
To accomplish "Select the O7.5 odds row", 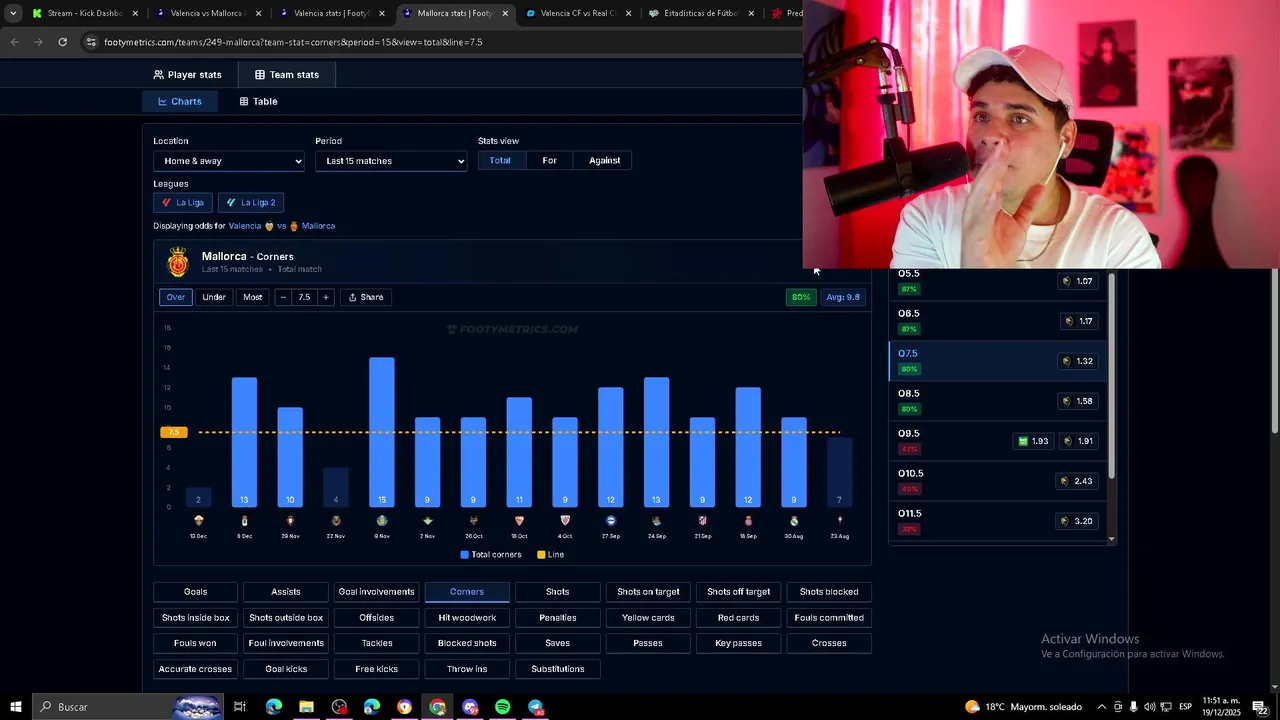I will pyautogui.click(x=997, y=361).
